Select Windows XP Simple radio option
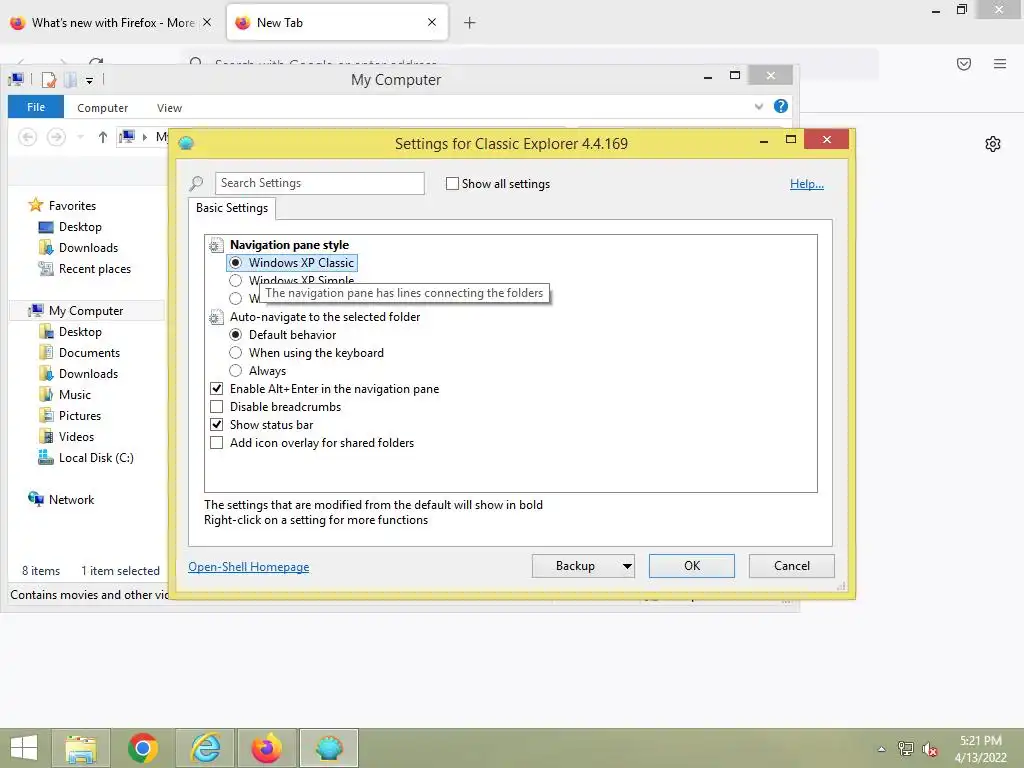This screenshot has height=768, width=1024. pyautogui.click(x=236, y=281)
